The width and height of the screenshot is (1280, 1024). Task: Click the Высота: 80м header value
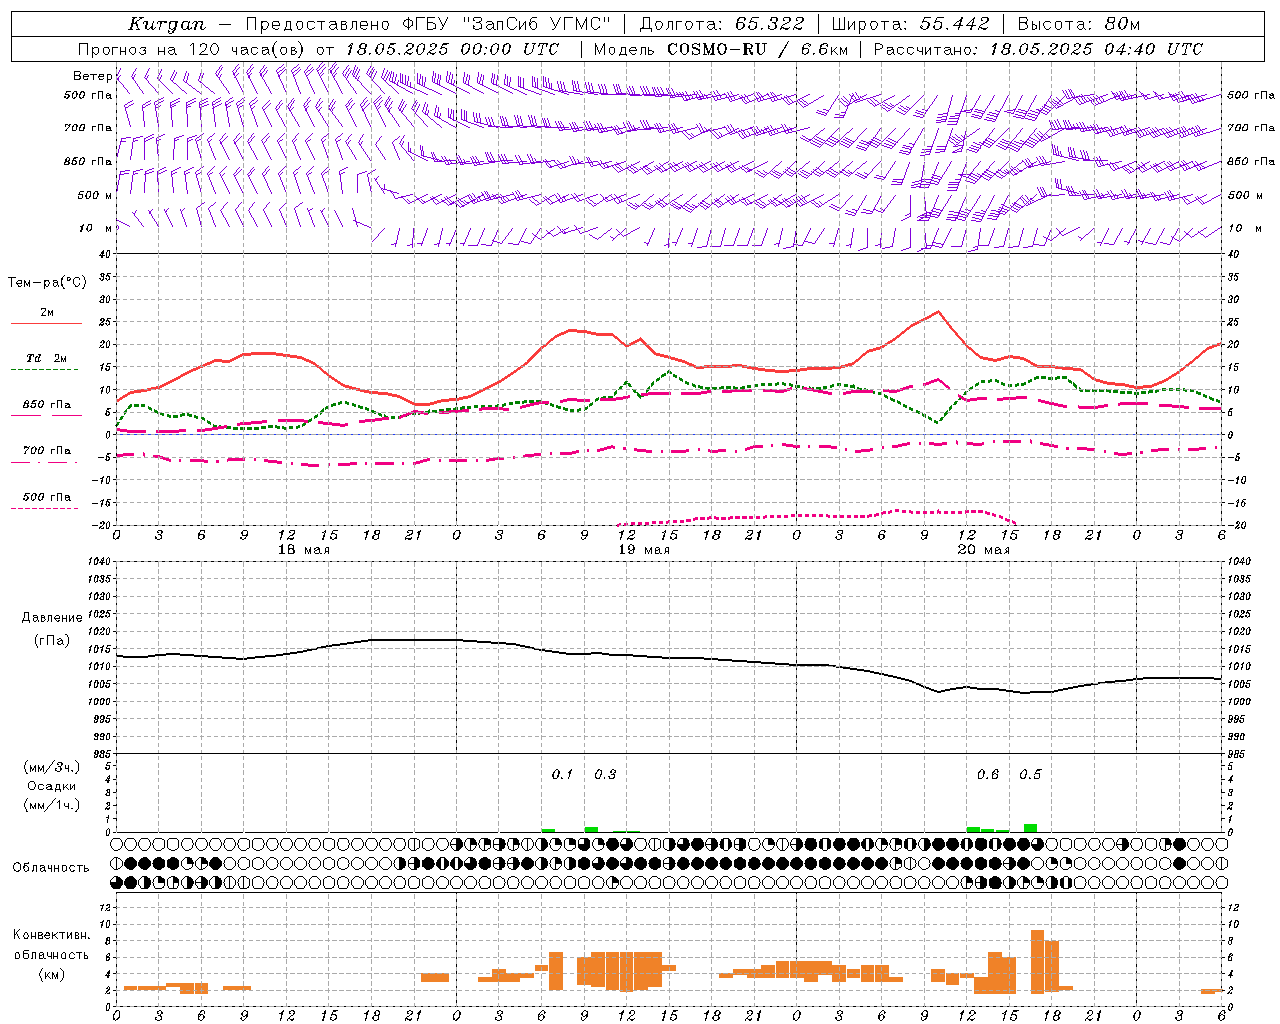(1078, 24)
